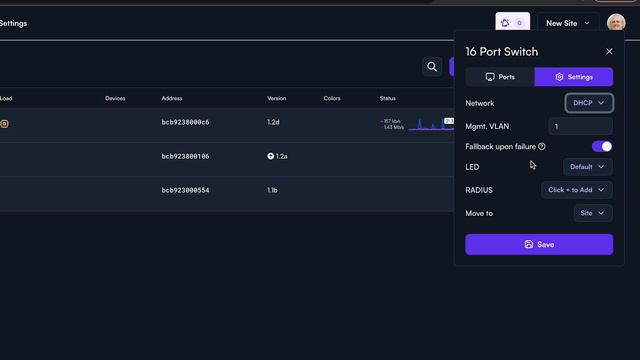Click the help icon beside Fallback upon failure
Image resolution: width=640 pixels, height=360 pixels.
click(542, 147)
